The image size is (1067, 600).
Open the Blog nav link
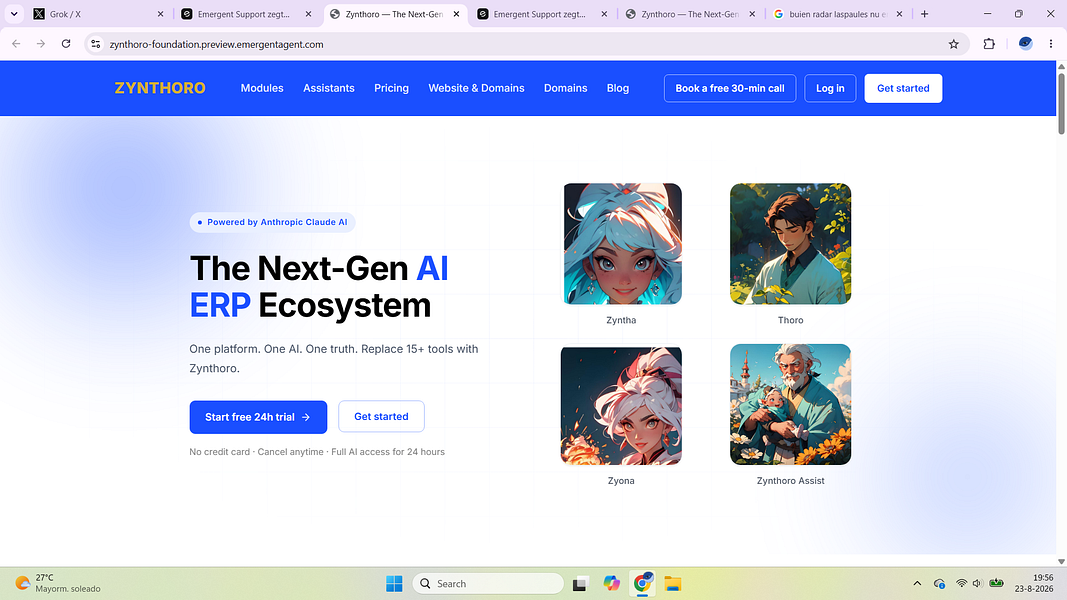(x=618, y=88)
